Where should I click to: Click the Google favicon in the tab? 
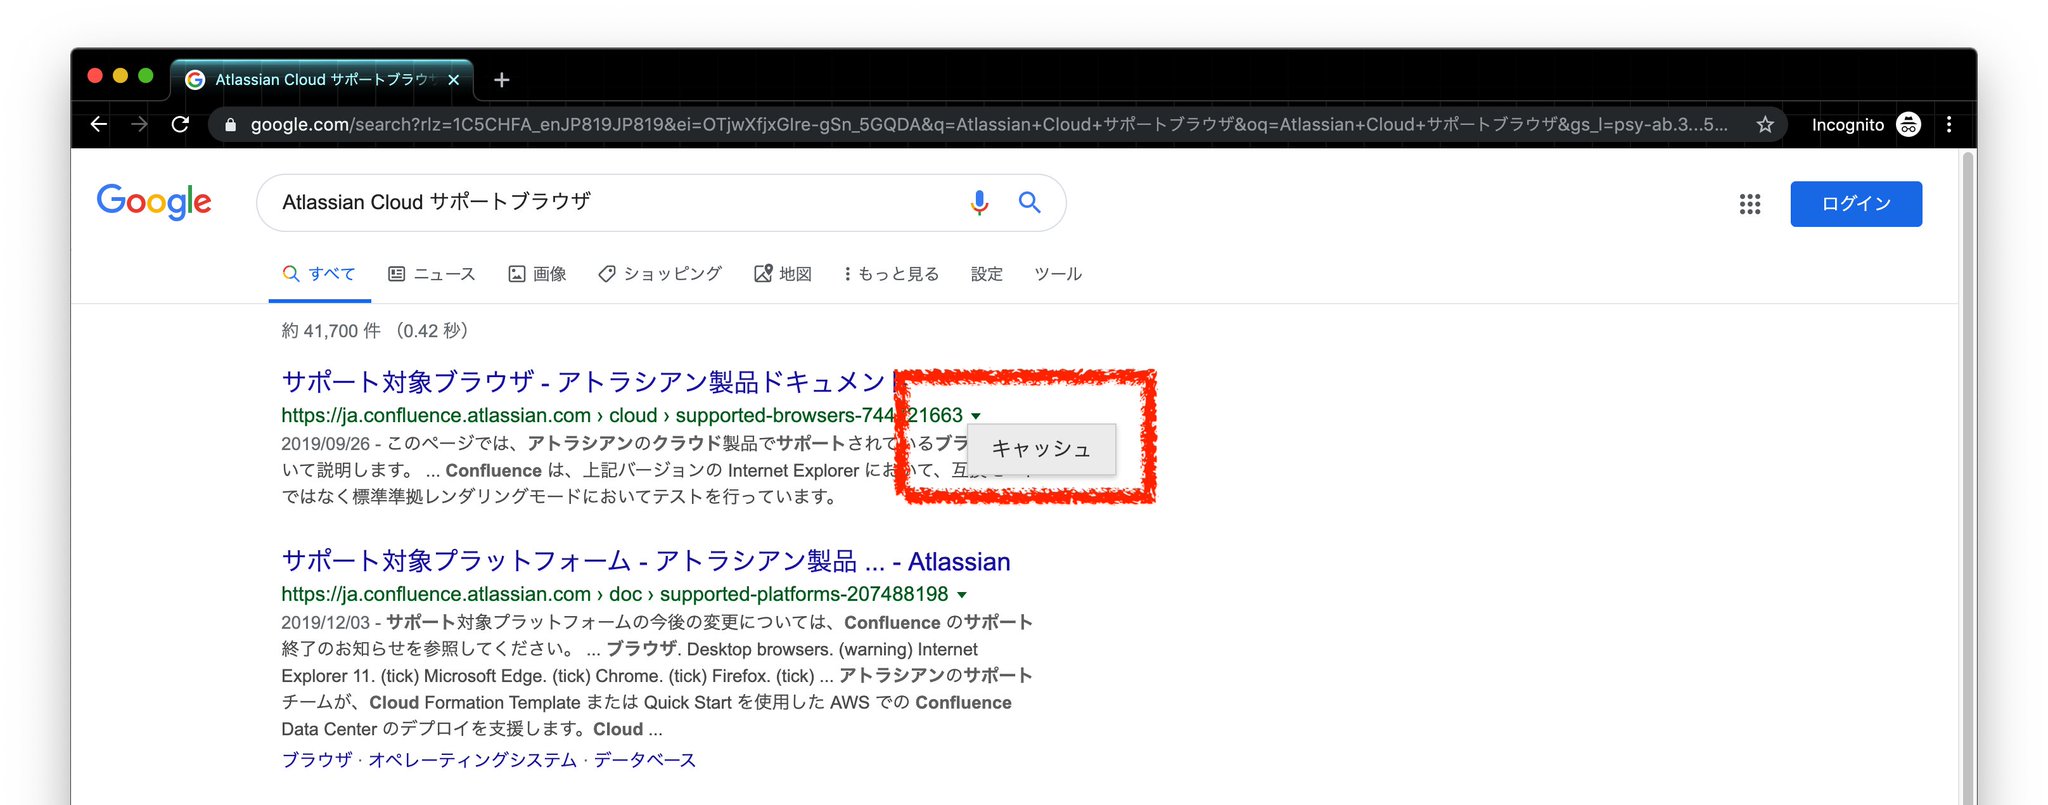pyautogui.click(x=196, y=80)
